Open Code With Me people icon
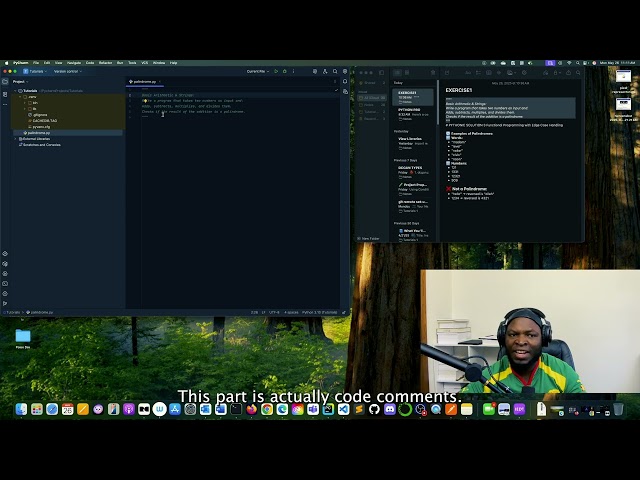 click(325, 71)
